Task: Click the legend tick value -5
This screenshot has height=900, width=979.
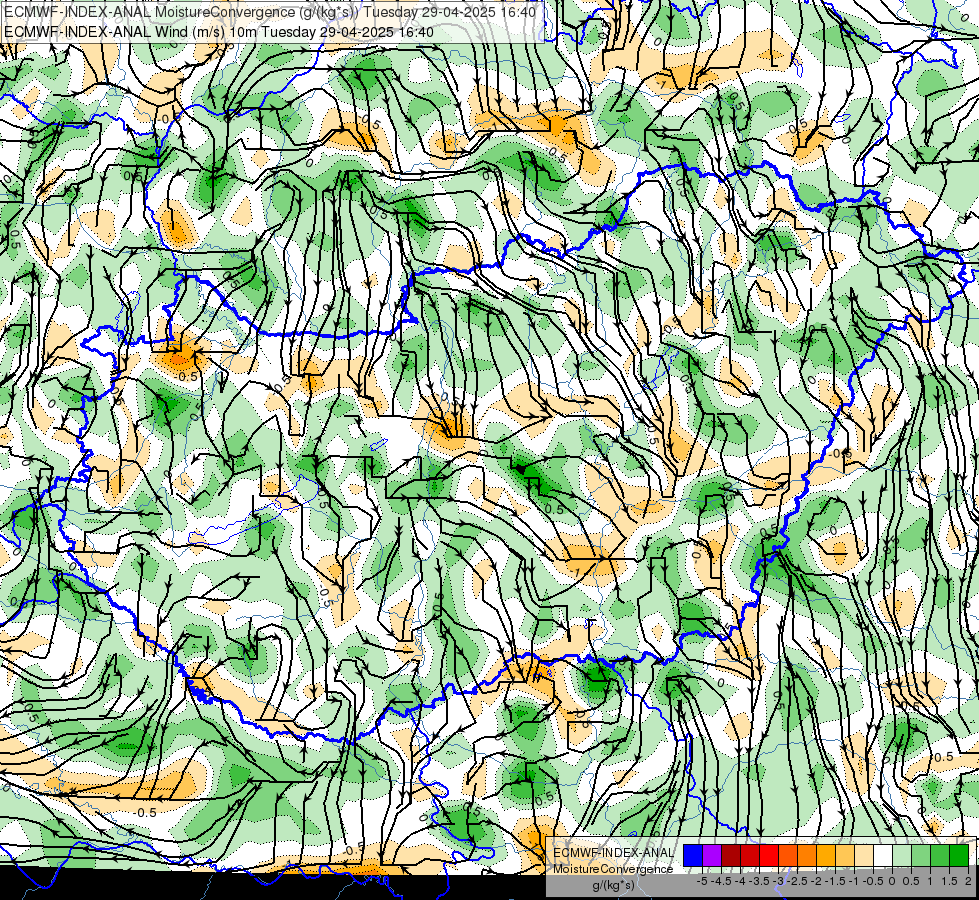Action: (x=702, y=881)
